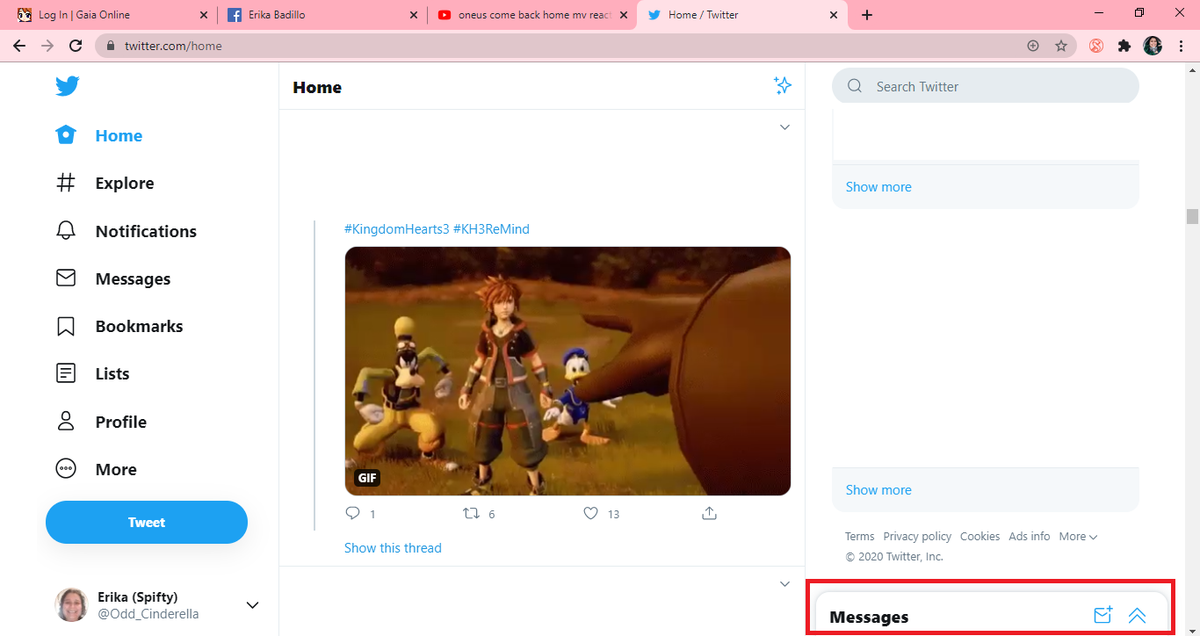Click inside the Search Twitter field

click(985, 86)
